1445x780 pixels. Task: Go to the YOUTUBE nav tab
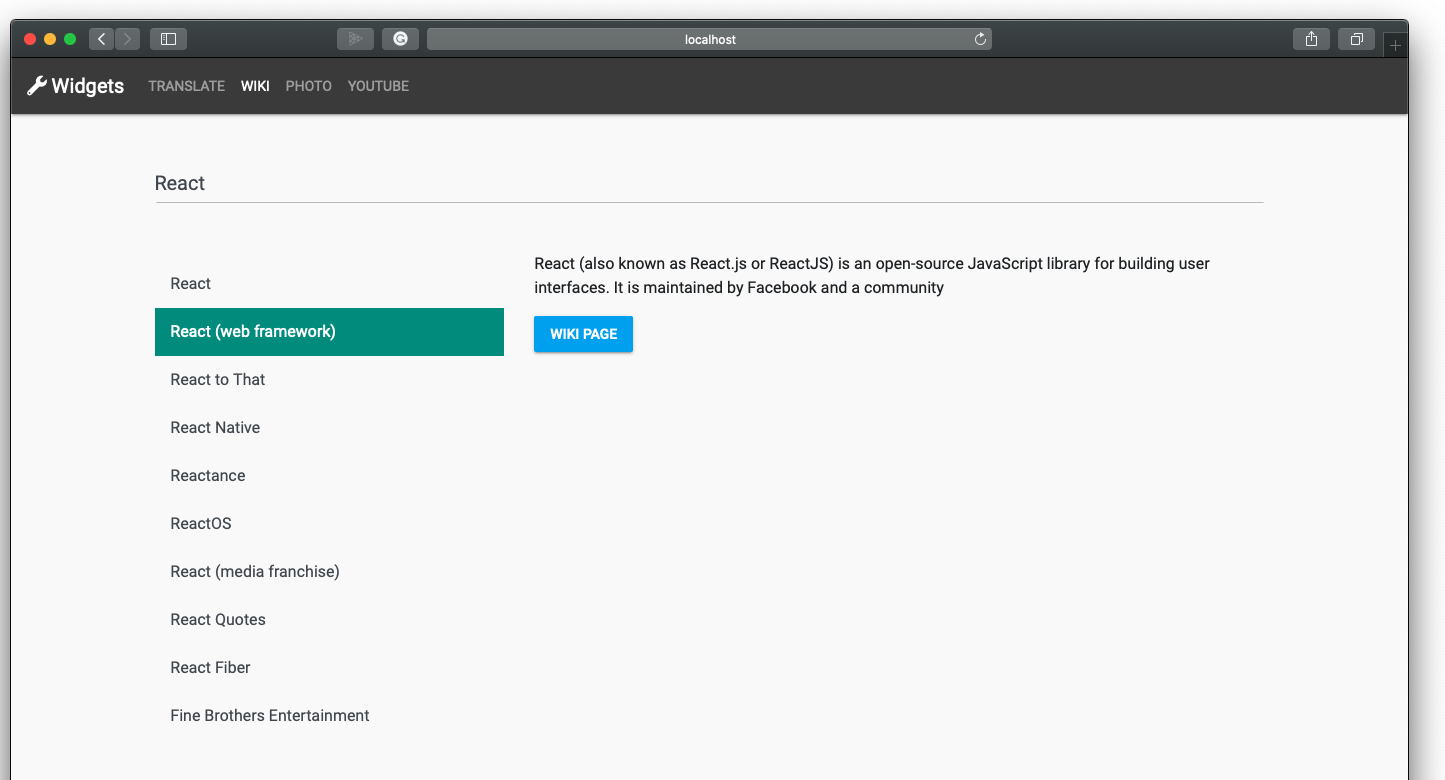coord(378,86)
